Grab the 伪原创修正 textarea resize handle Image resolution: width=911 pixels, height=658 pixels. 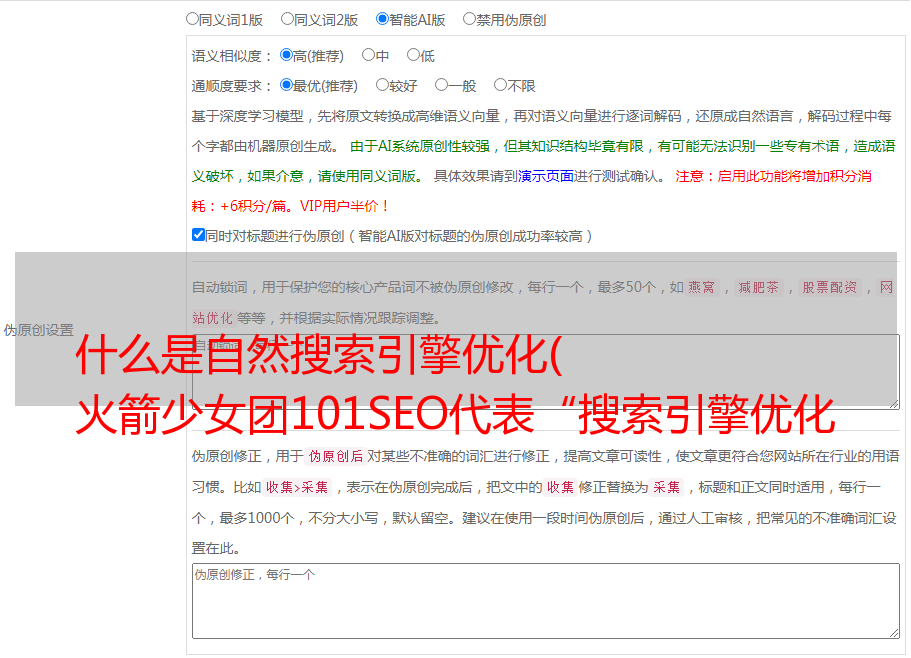click(x=894, y=633)
